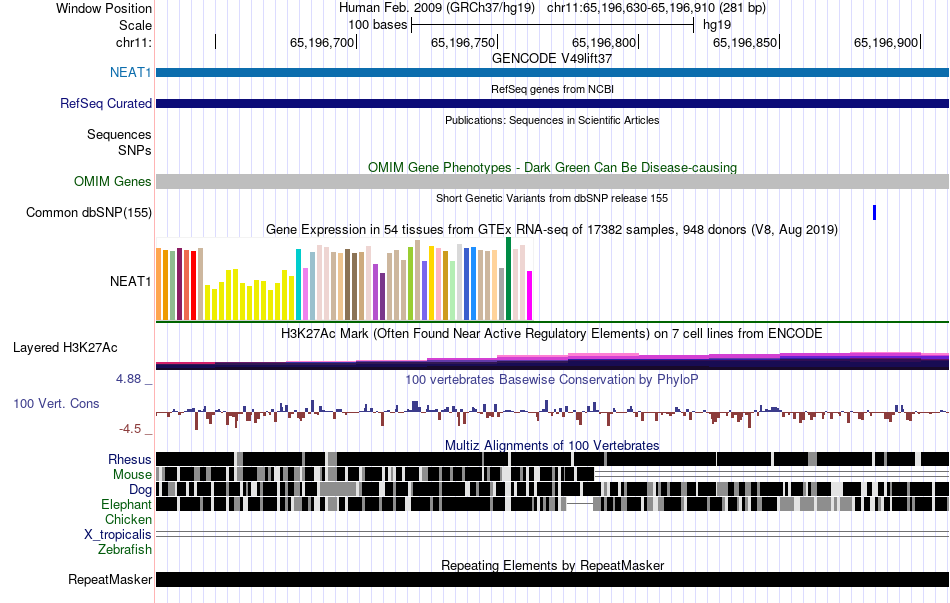This screenshot has width=950, height=603.
Task: Click the OMIM Genes track label
Action: pos(112,181)
